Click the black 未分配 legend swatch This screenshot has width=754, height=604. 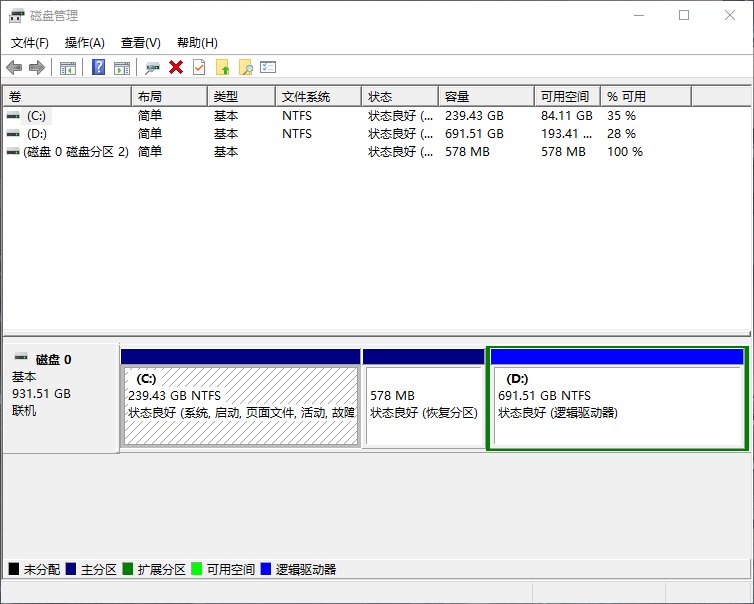[x=14, y=569]
